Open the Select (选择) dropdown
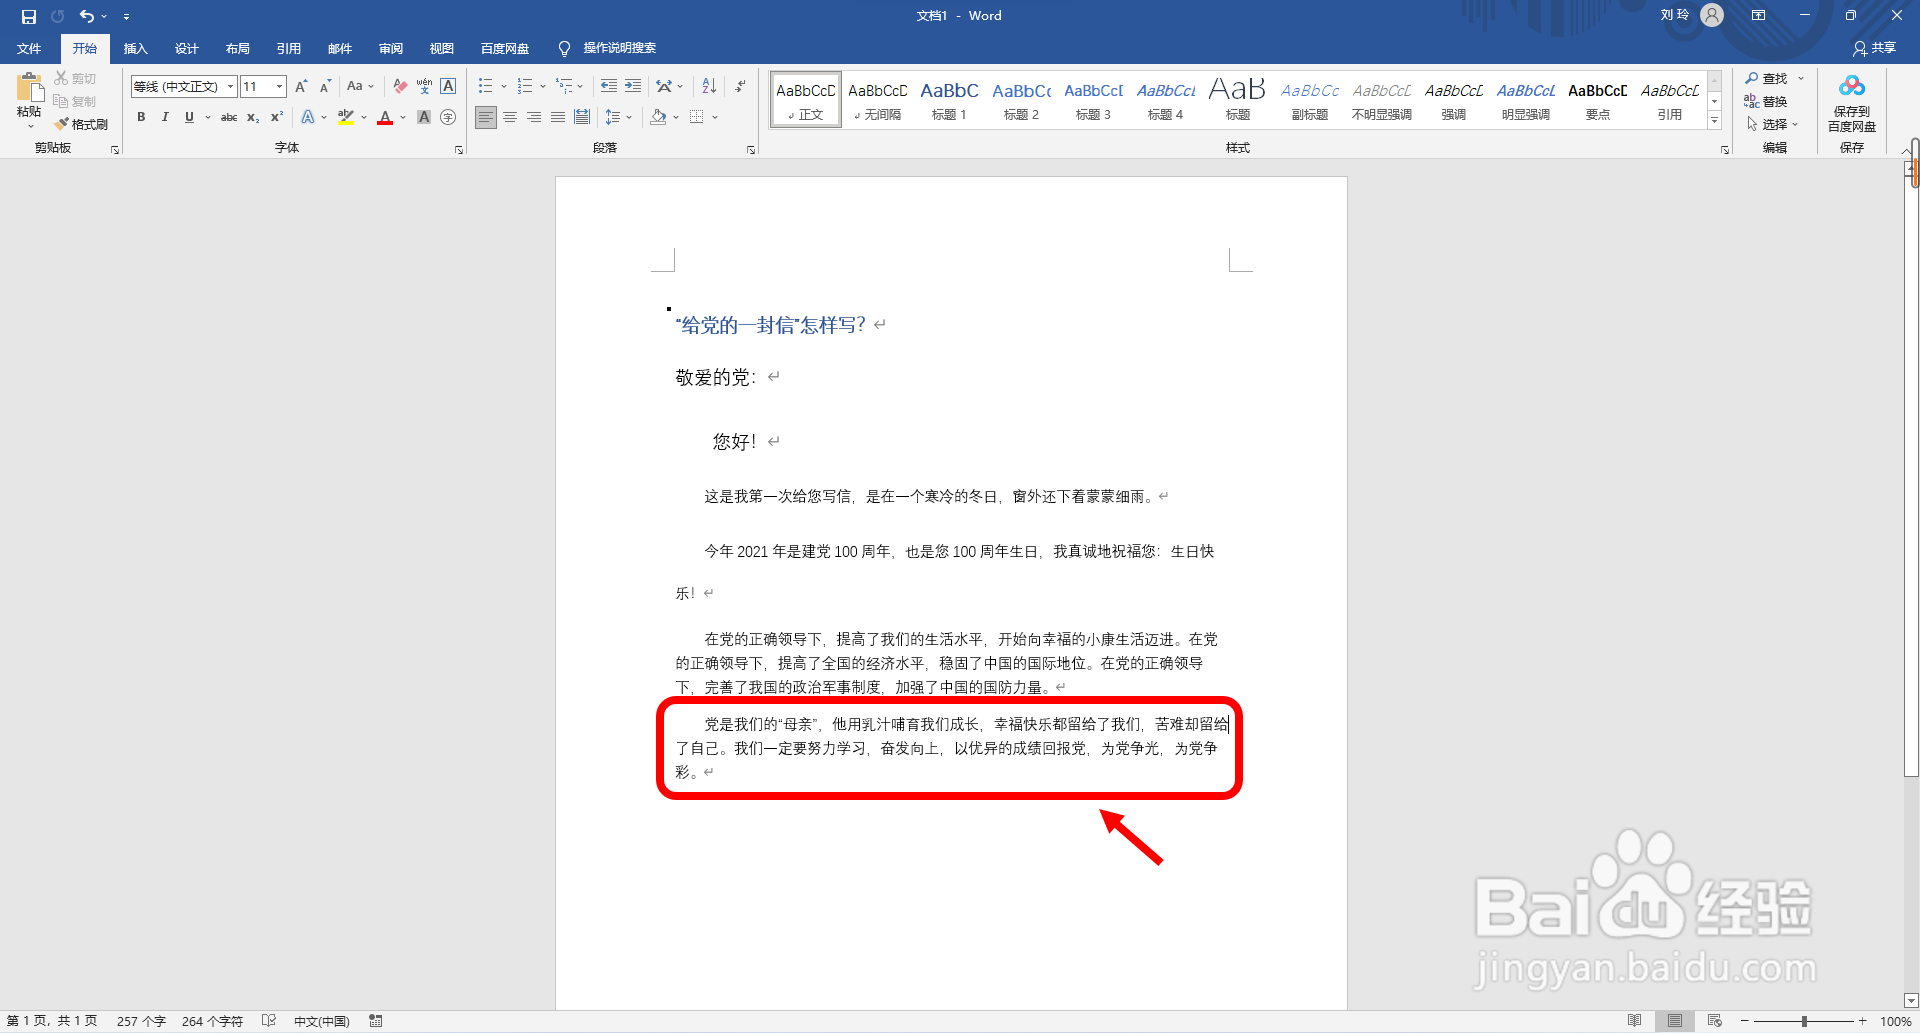 click(x=1771, y=124)
